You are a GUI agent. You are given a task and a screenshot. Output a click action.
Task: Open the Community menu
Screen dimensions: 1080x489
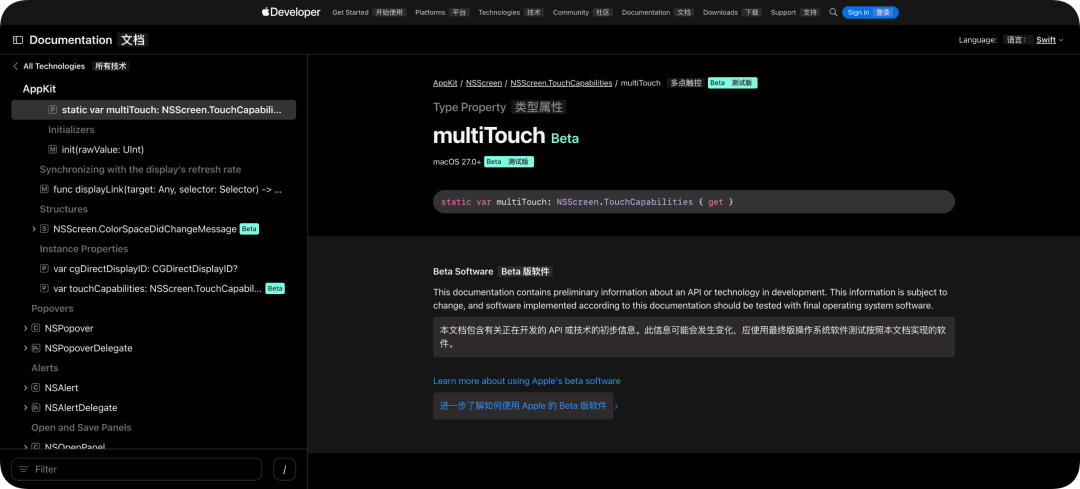tap(570, 12)
